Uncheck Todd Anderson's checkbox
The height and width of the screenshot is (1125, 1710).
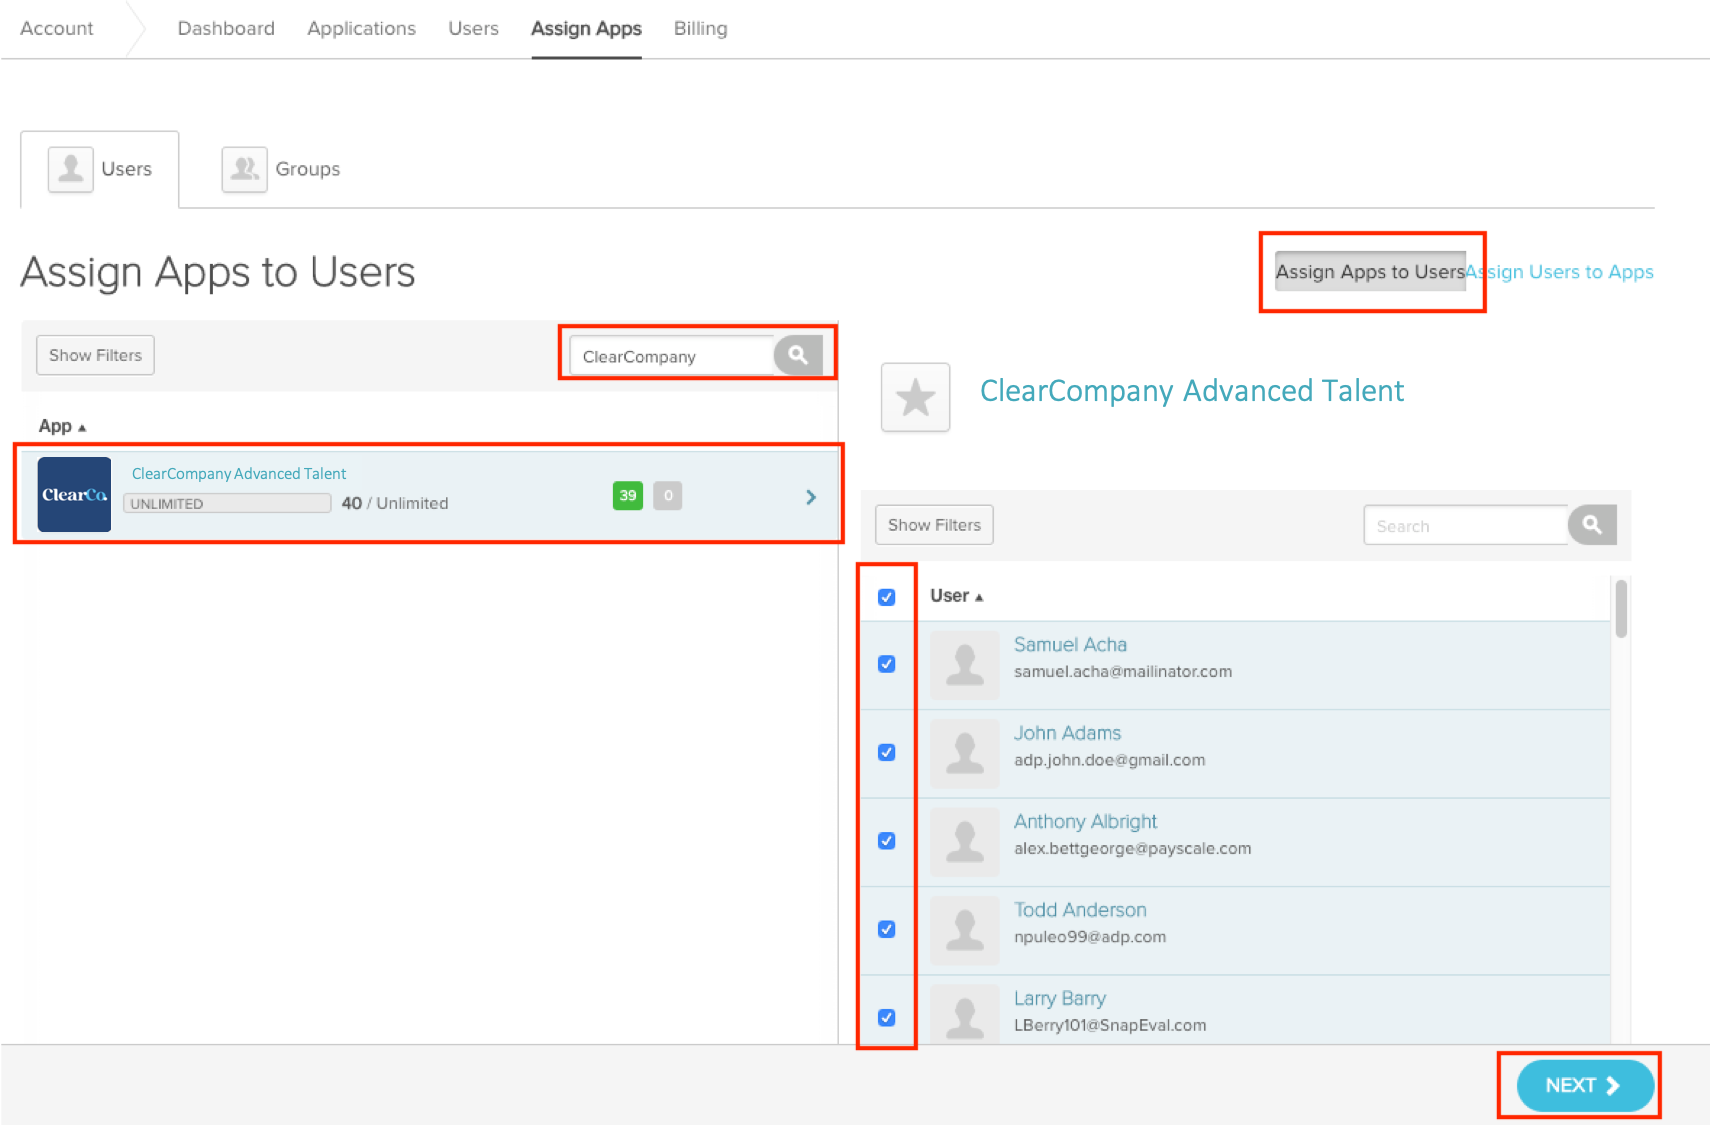coord(886,929)
